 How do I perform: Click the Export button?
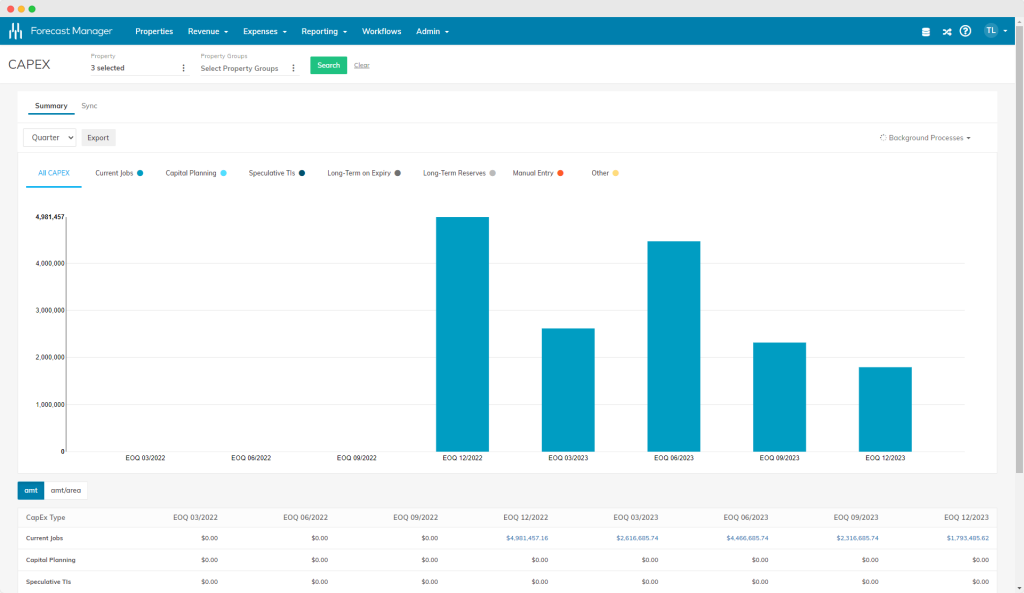(x=98, y=138)
